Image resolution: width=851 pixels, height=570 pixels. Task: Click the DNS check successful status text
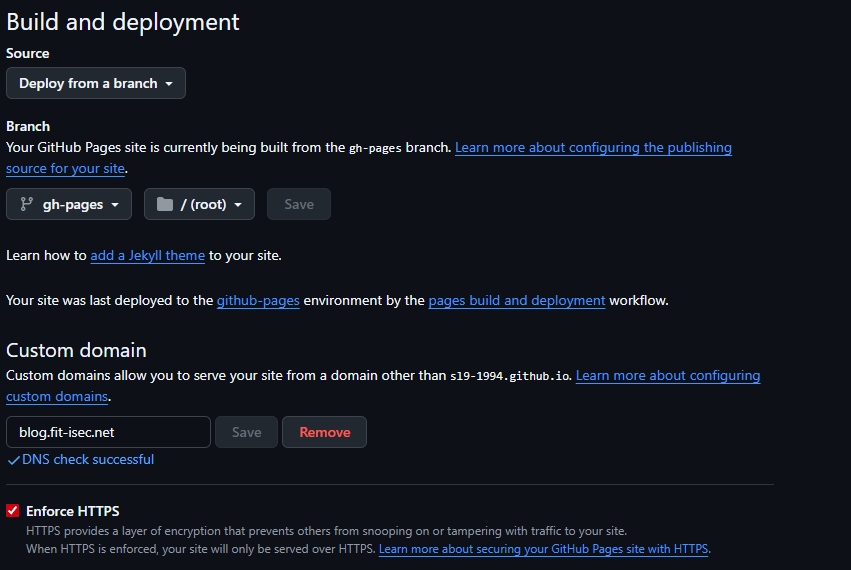coord(88,460)
